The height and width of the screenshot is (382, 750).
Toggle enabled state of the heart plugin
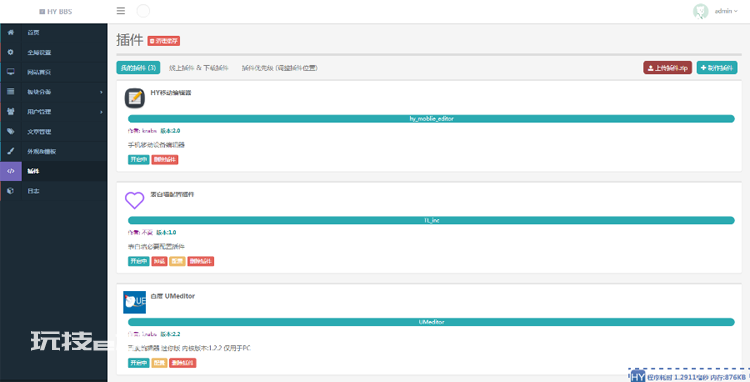pyautogui.click(x=138, y=262)
